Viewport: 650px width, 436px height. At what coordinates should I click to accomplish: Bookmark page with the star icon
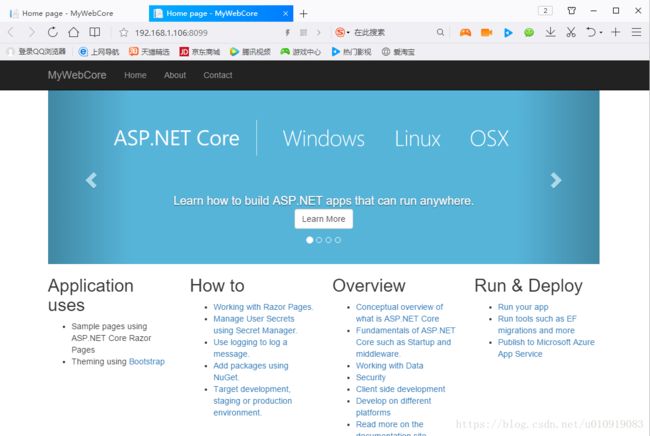(124, 32)
